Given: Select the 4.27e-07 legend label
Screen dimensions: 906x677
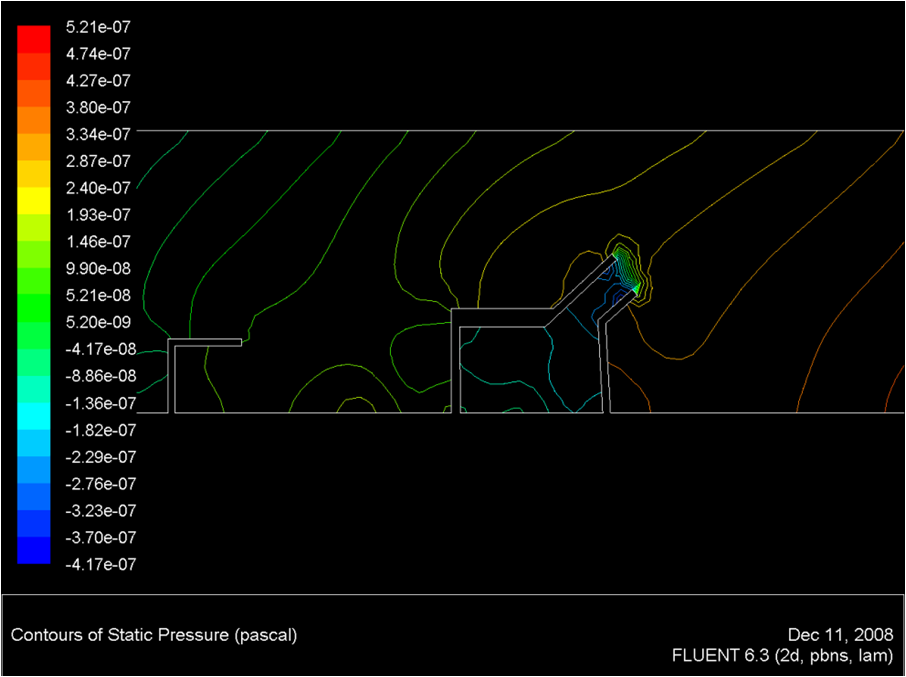Looking at the screenshot, I should pyautogui.click(x=98, y=80).
